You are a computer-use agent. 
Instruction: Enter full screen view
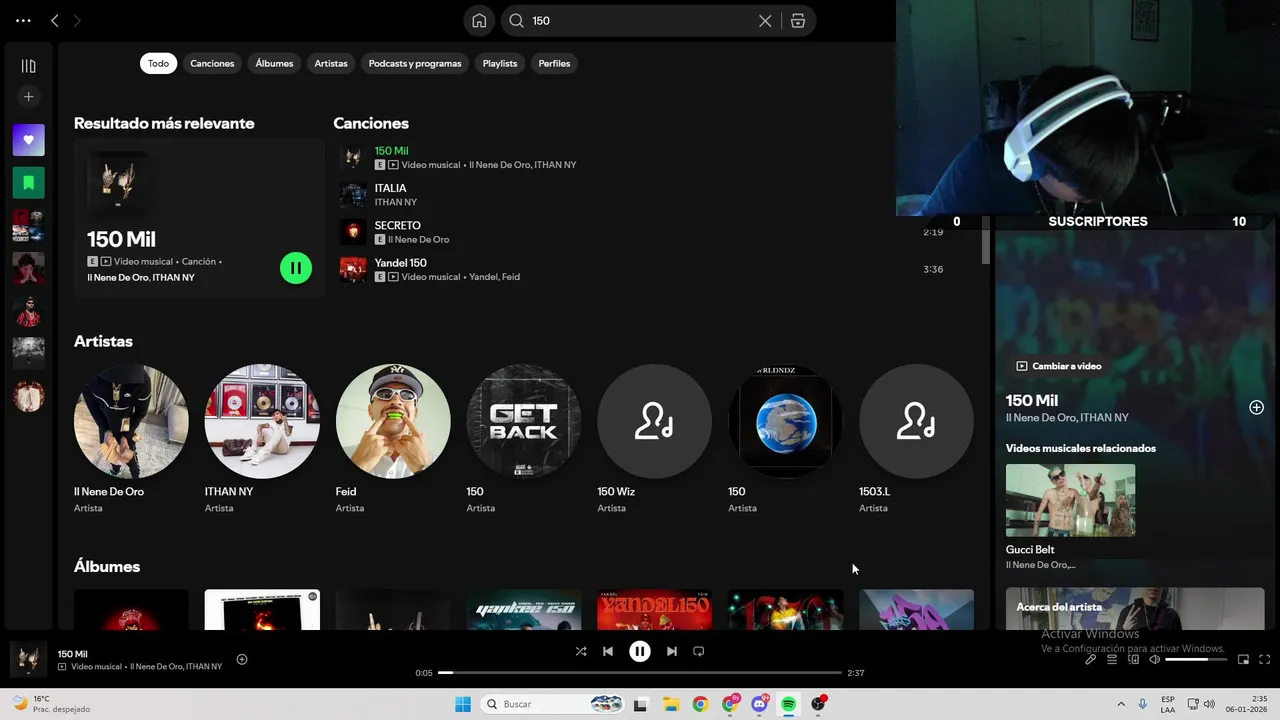click(1265, 659)
